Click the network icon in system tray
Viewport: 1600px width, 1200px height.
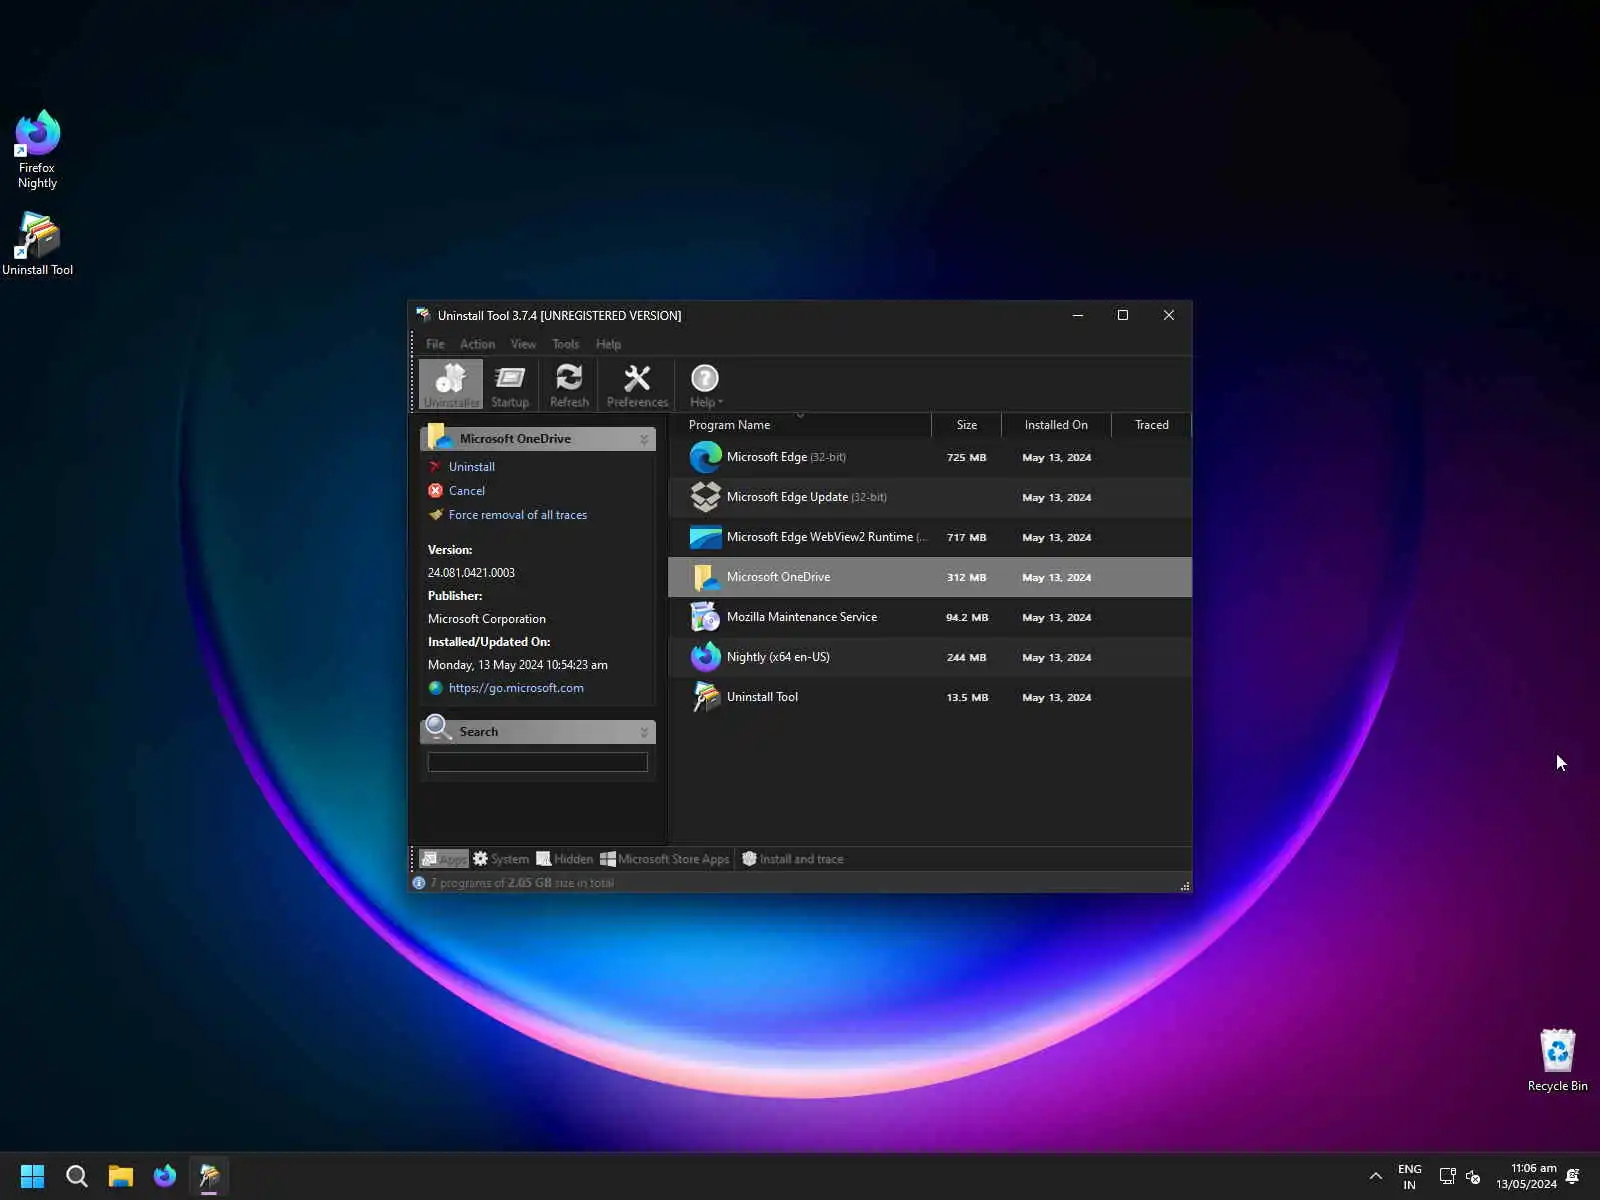click(x=1447, y=1176)
